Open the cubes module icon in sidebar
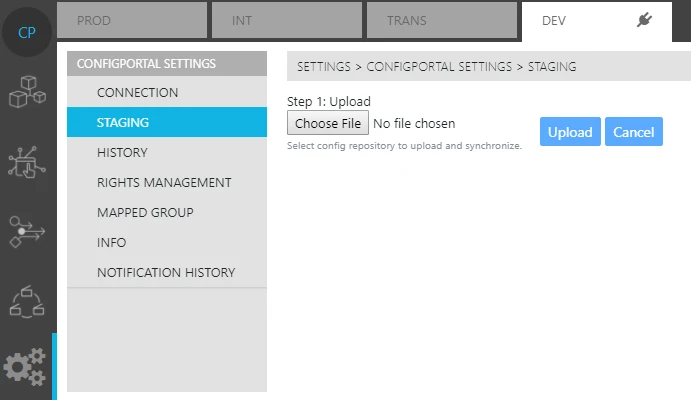Screen dimensions: 691x400 tap(27, 96)
